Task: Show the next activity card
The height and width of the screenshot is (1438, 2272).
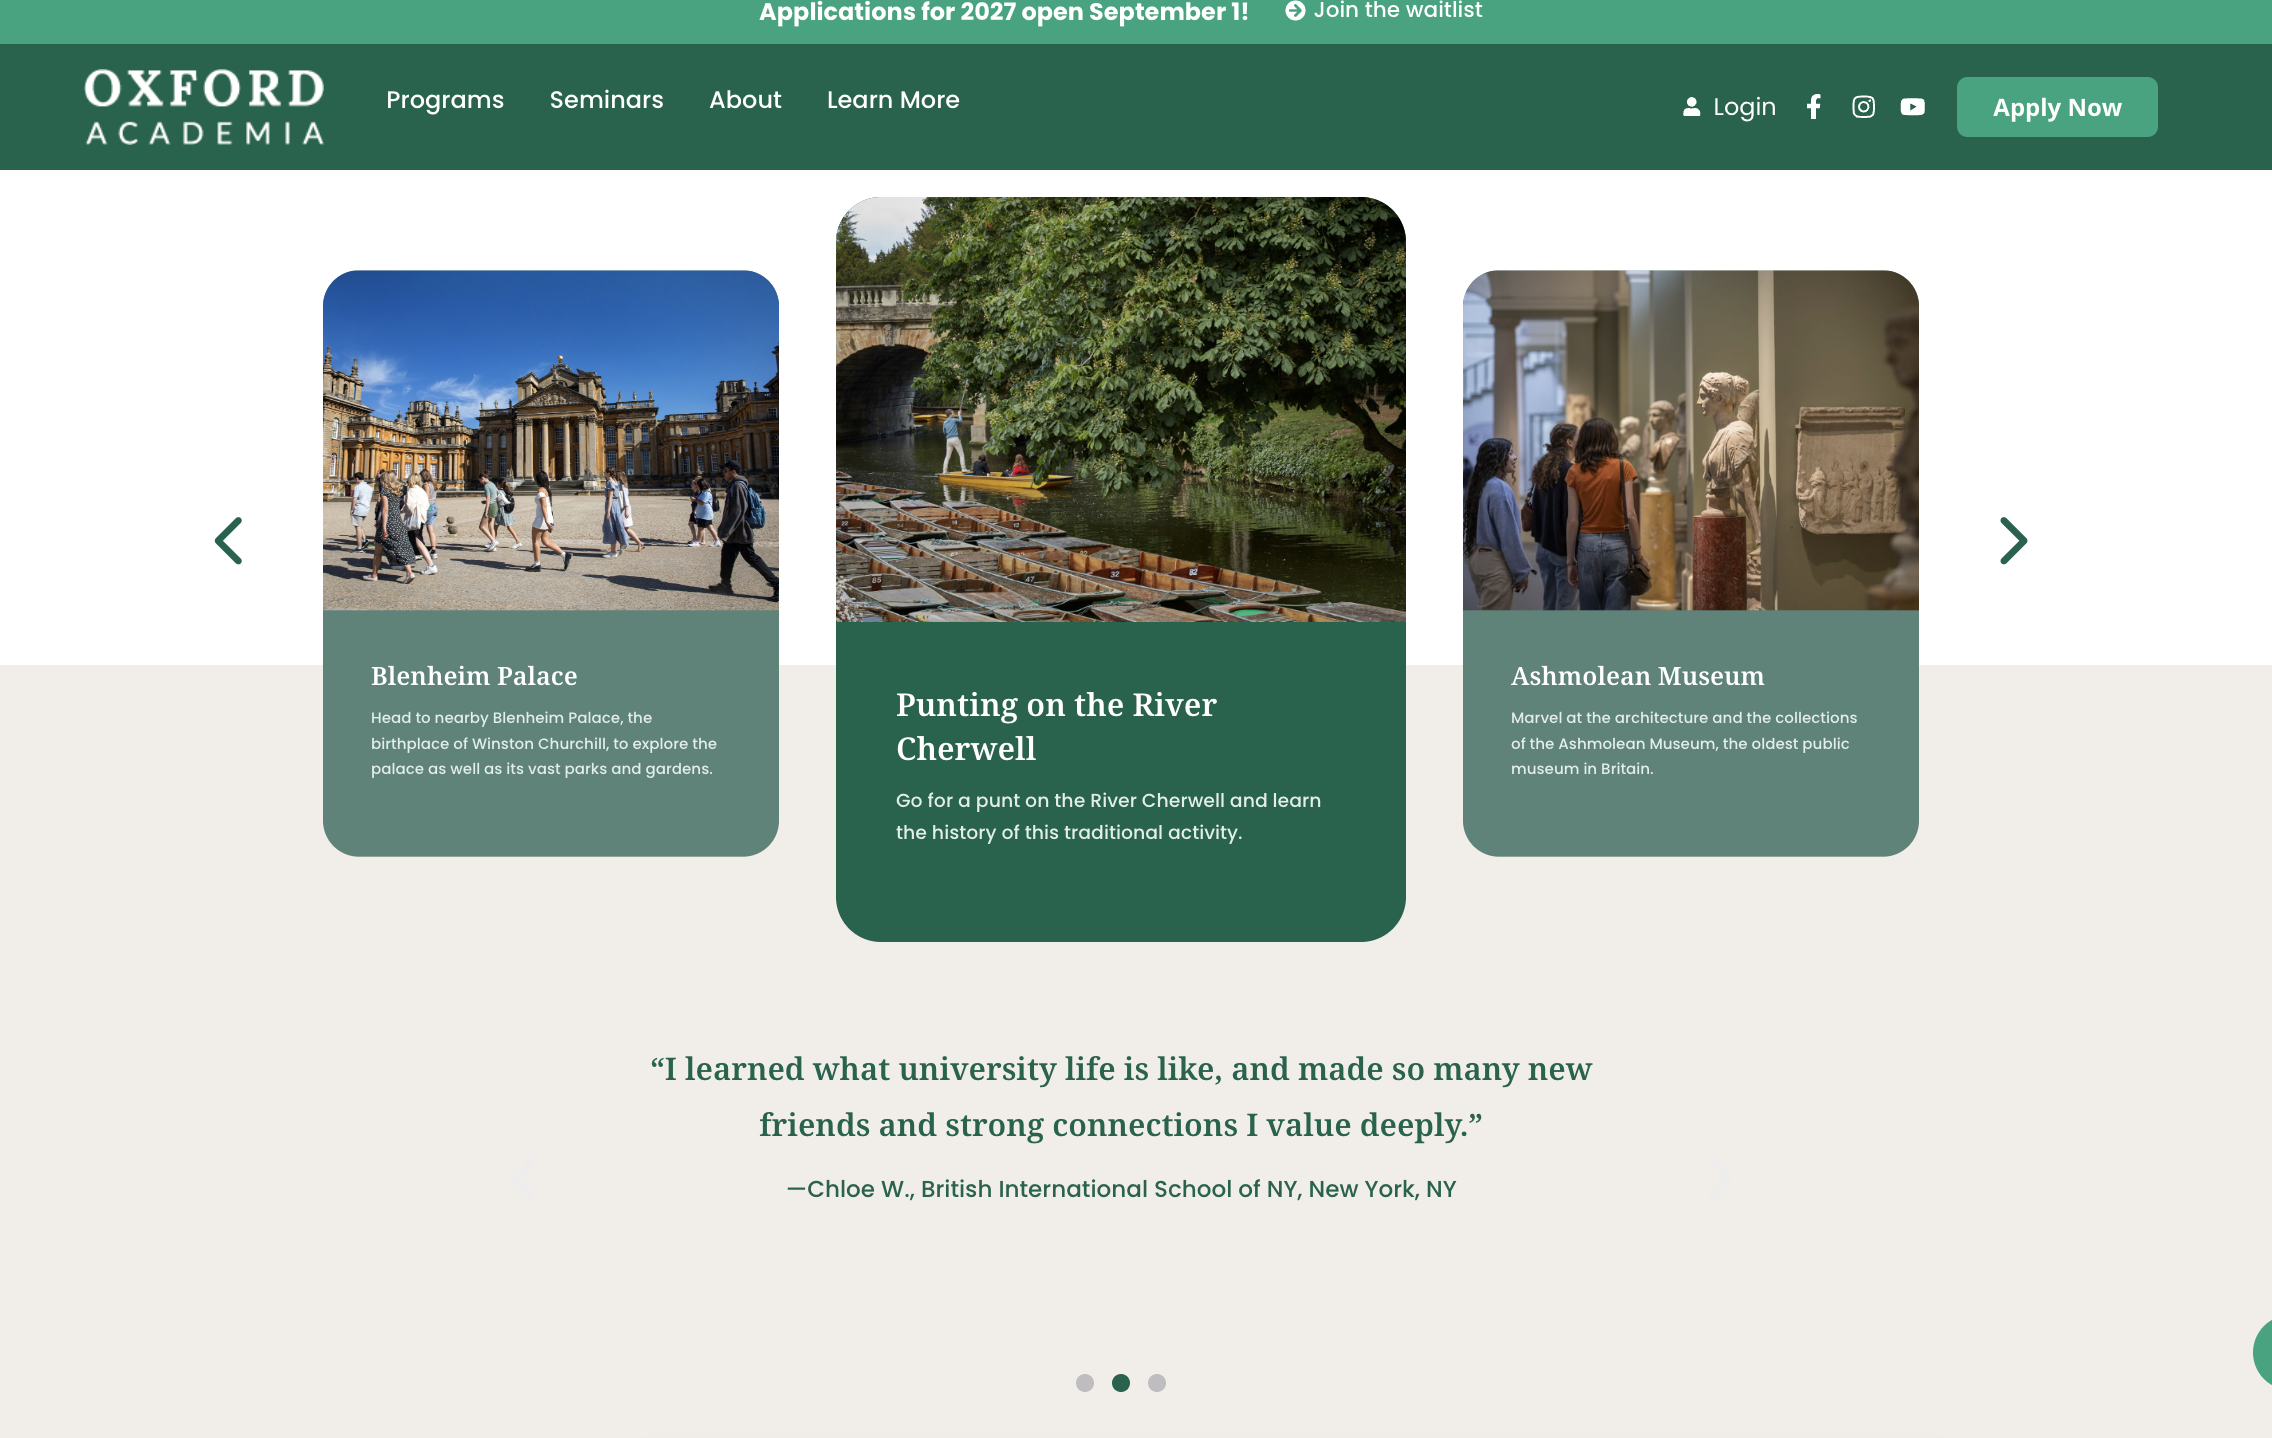Action: [x=2013, y=541]
